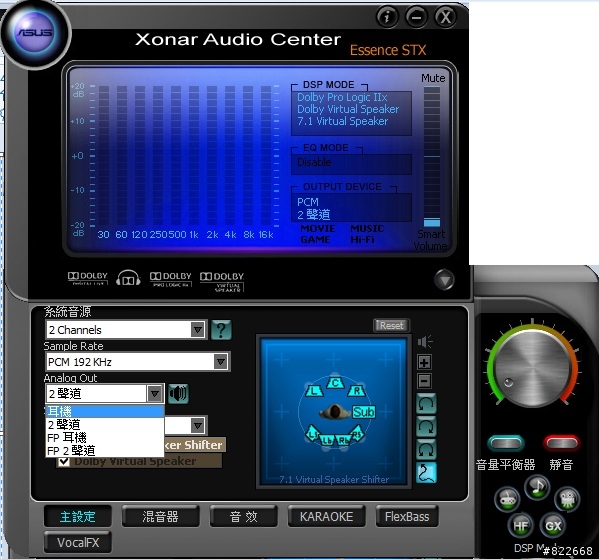This screenshot has width=599, height=559.
Task: Click the GAME indicator label
Action: (x=315, y=240)
